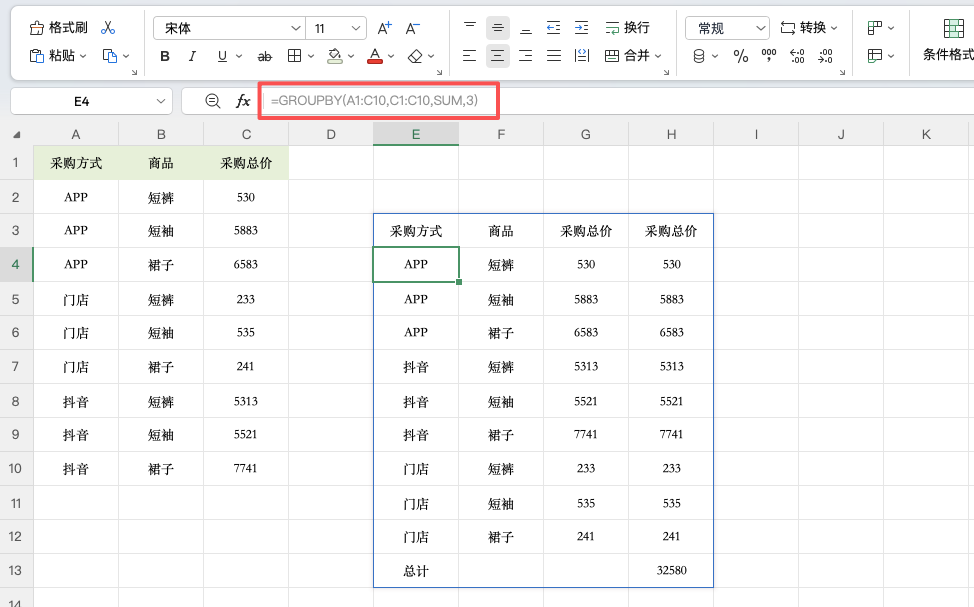The image size is (974, 607).
Task: Toggle underline formatting
Action: [x=222, y=57]
